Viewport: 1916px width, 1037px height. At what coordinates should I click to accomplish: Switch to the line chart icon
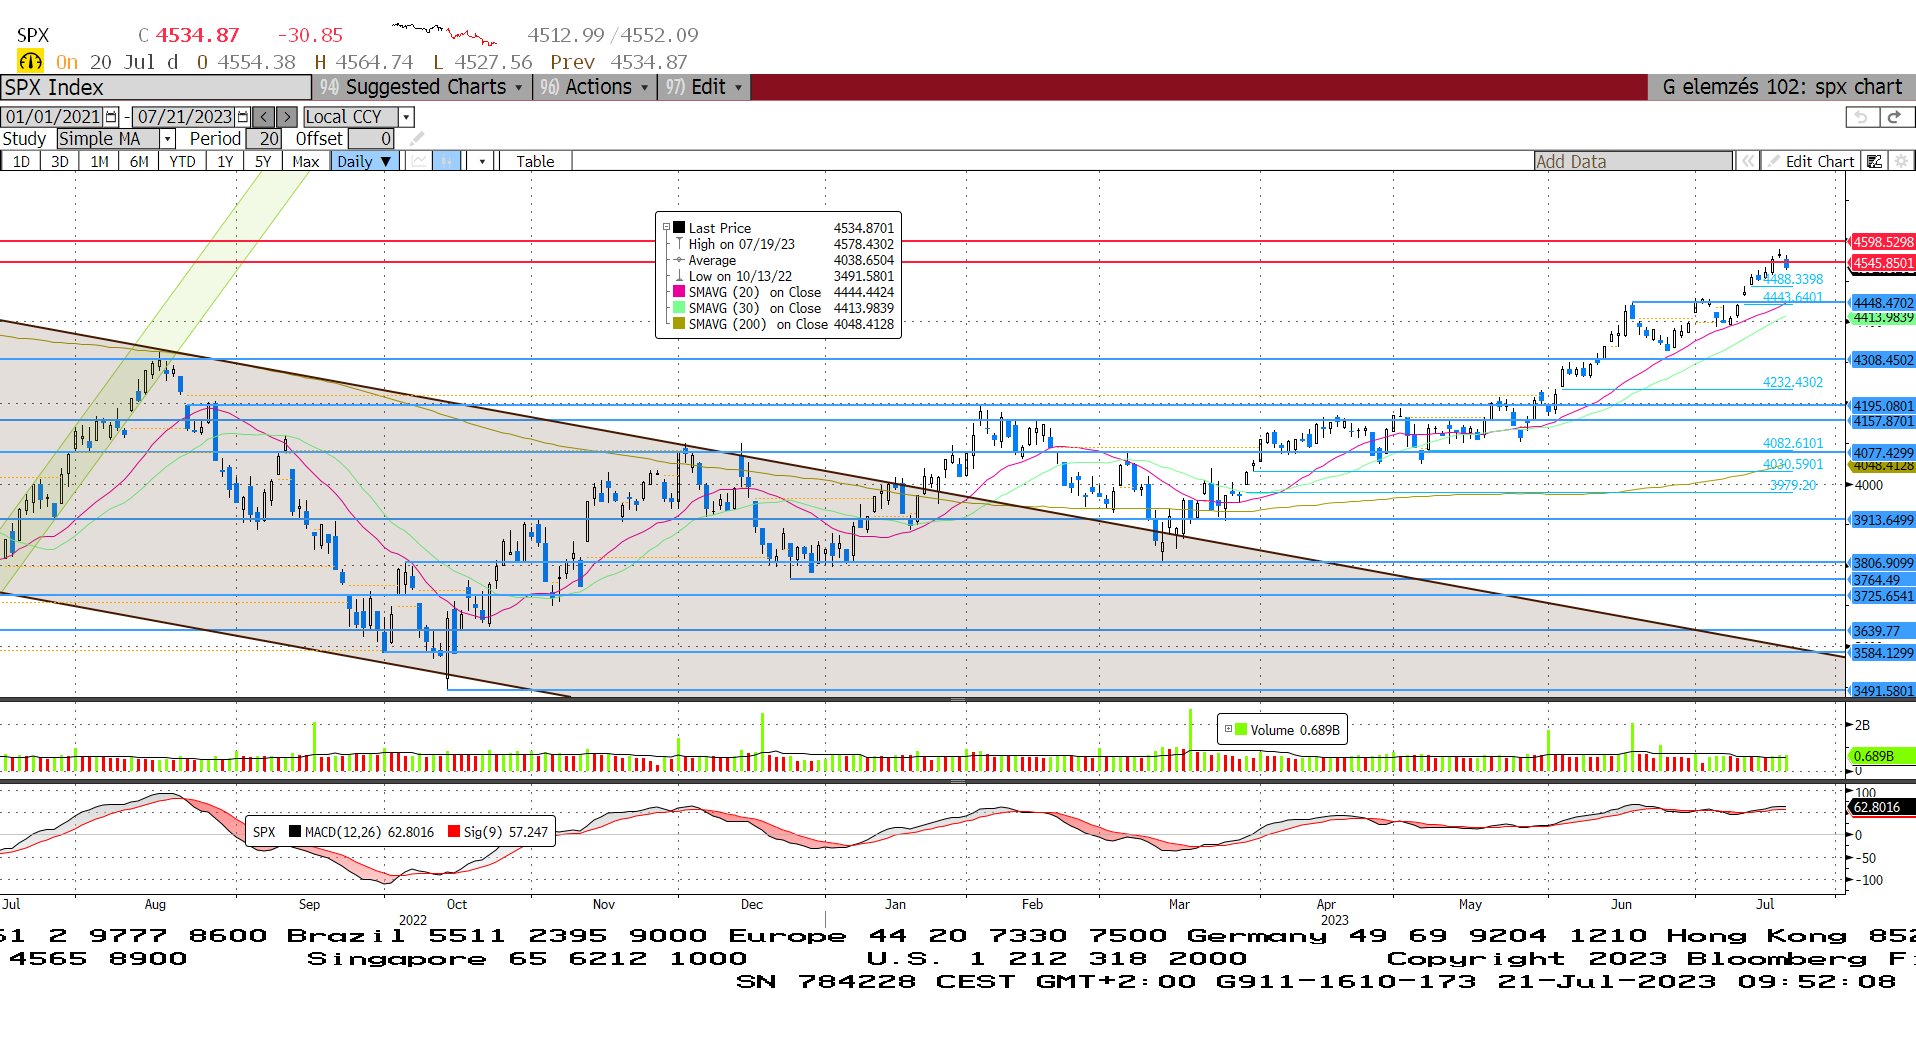tap(419, 161)
